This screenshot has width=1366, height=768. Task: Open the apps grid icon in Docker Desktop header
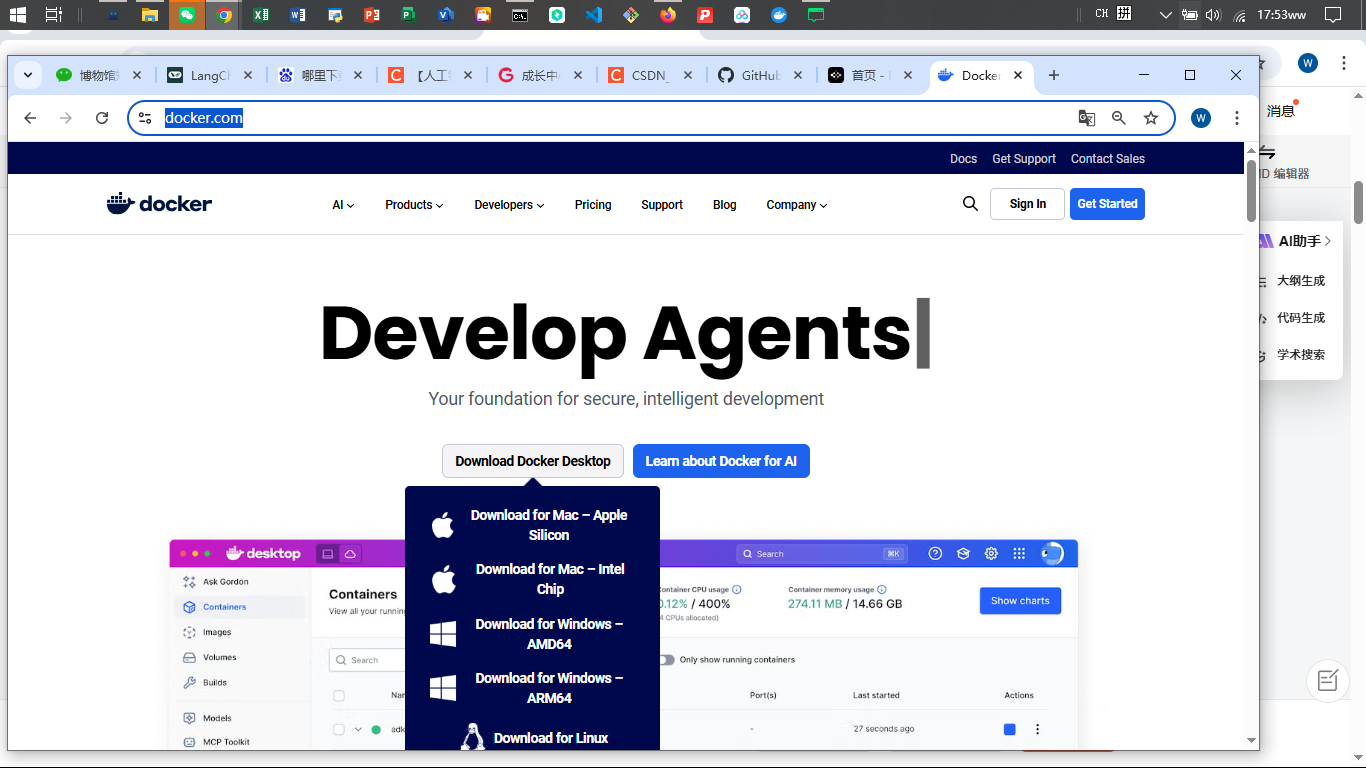1019,554
